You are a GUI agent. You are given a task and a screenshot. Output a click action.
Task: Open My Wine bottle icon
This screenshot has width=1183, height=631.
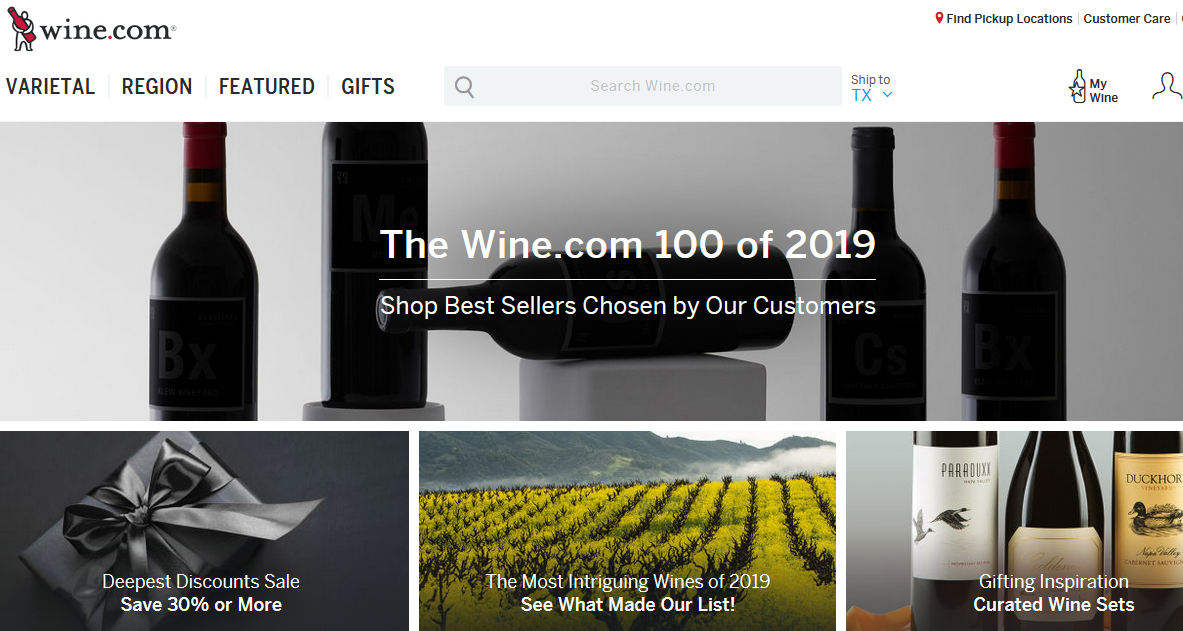click(x=1078, y=87)
